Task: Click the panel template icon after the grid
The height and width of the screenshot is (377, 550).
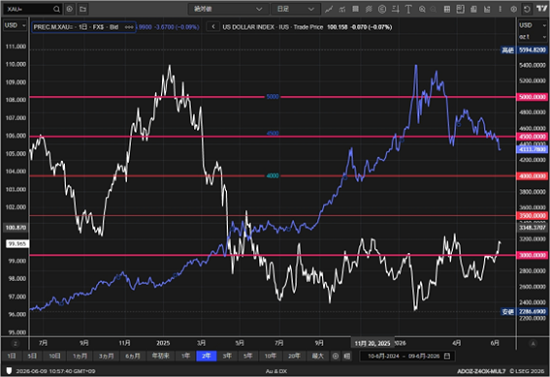Action: (460, 9)
